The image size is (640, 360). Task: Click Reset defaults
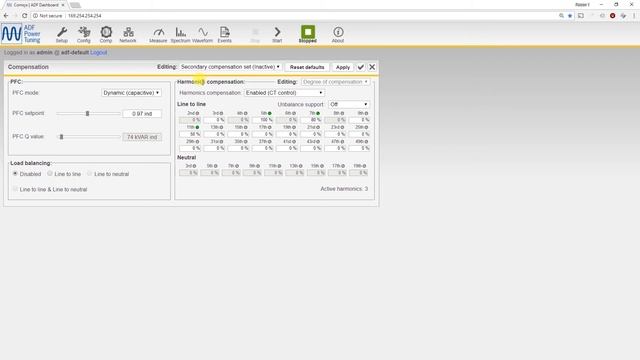[307, 67]
